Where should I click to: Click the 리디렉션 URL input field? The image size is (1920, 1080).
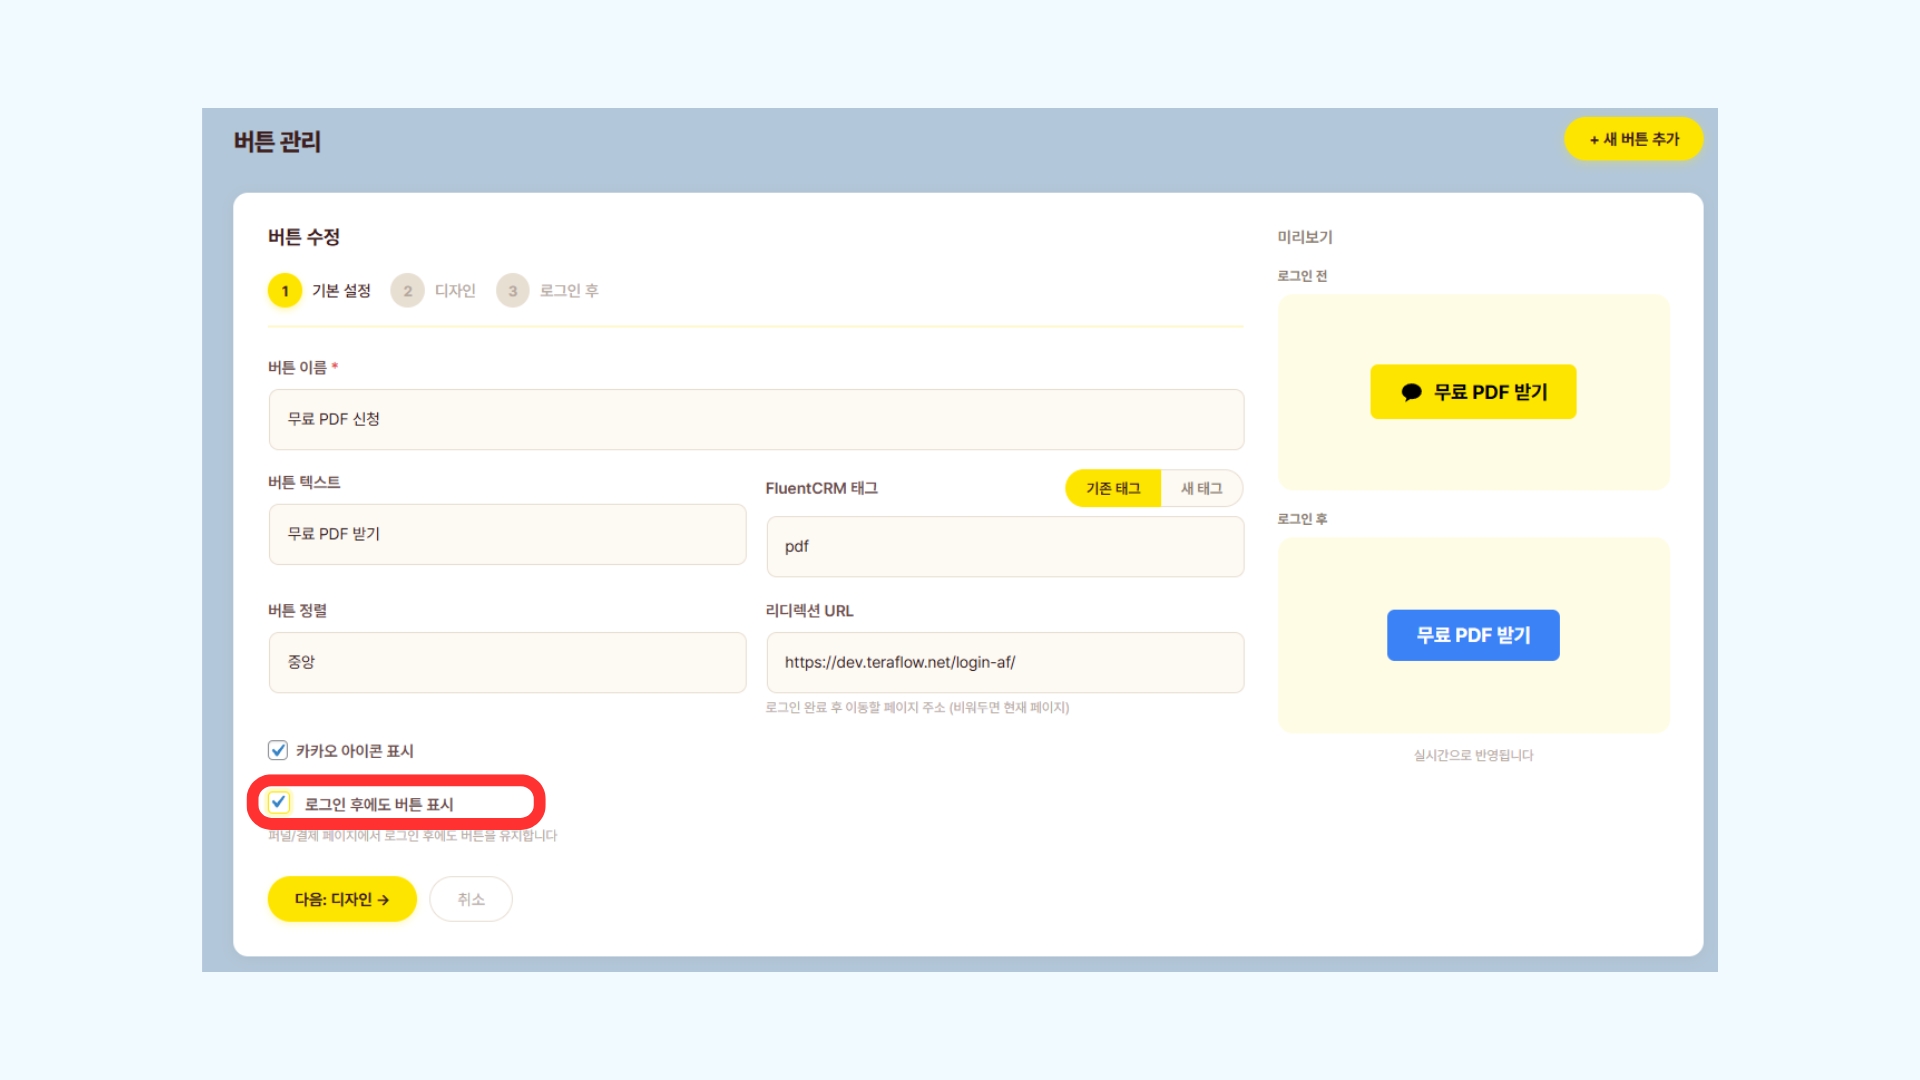pos(1005,662)
